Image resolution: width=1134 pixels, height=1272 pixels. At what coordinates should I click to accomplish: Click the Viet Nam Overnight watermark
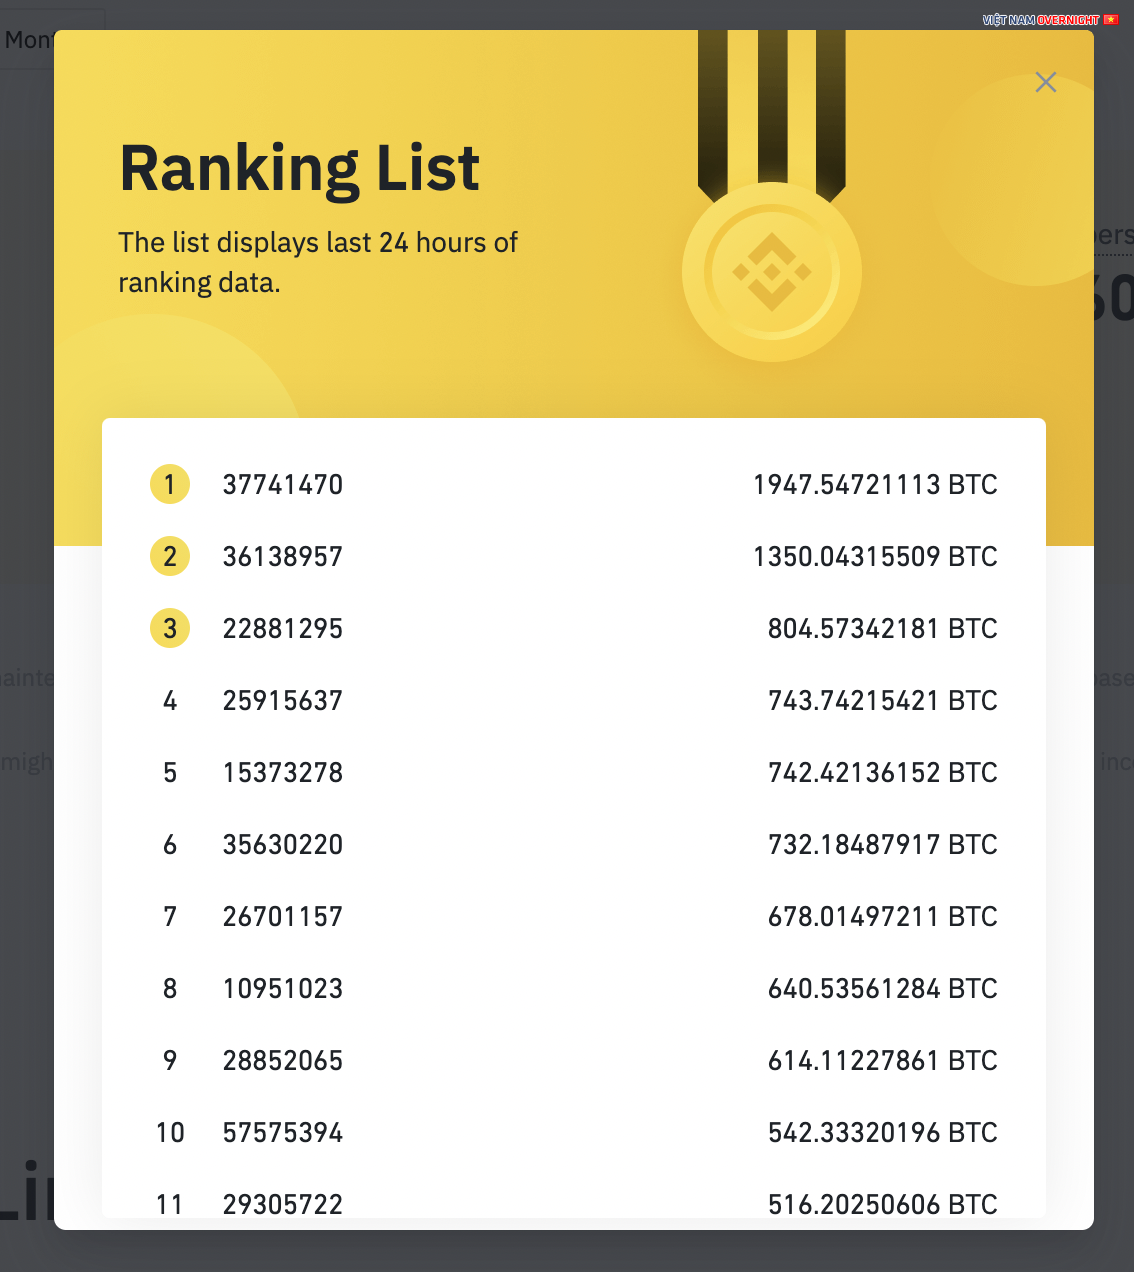1050,20
